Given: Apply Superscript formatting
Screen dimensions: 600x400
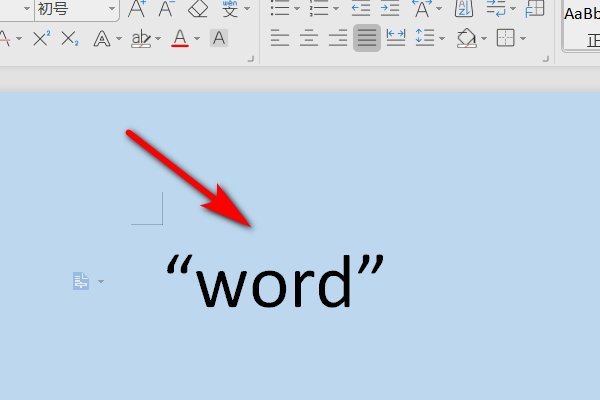Looking at the screenshot, I should [41, 38].
